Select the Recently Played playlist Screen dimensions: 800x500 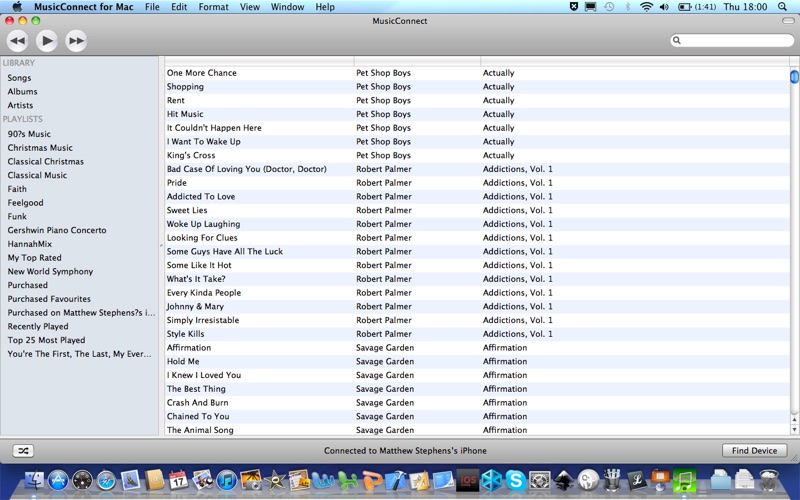click(x=38, y=326)
